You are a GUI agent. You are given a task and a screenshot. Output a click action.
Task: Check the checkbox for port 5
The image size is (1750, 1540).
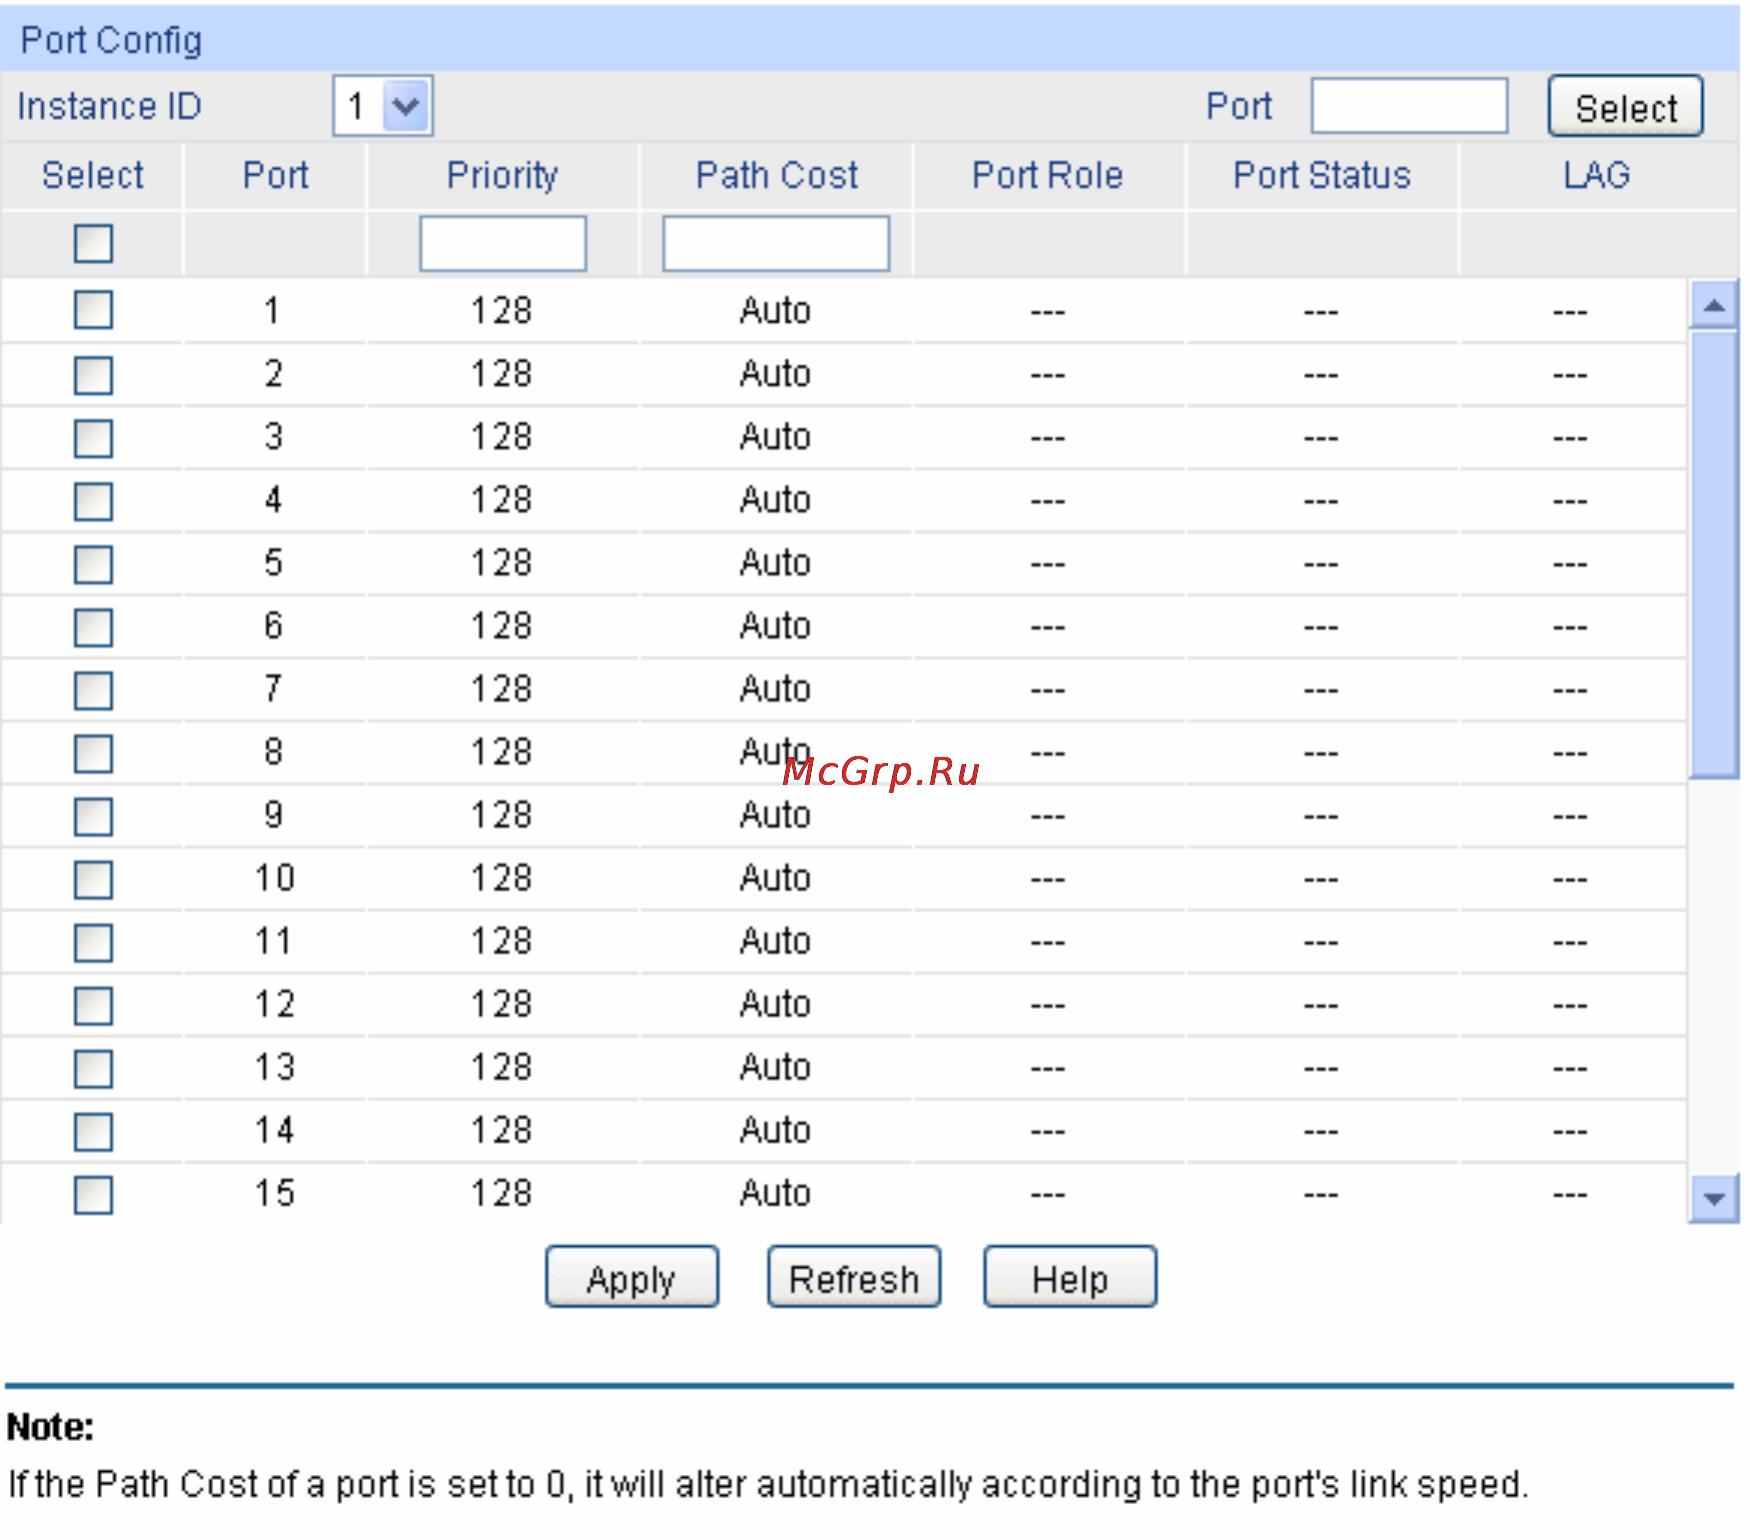[x=93, y=564]
